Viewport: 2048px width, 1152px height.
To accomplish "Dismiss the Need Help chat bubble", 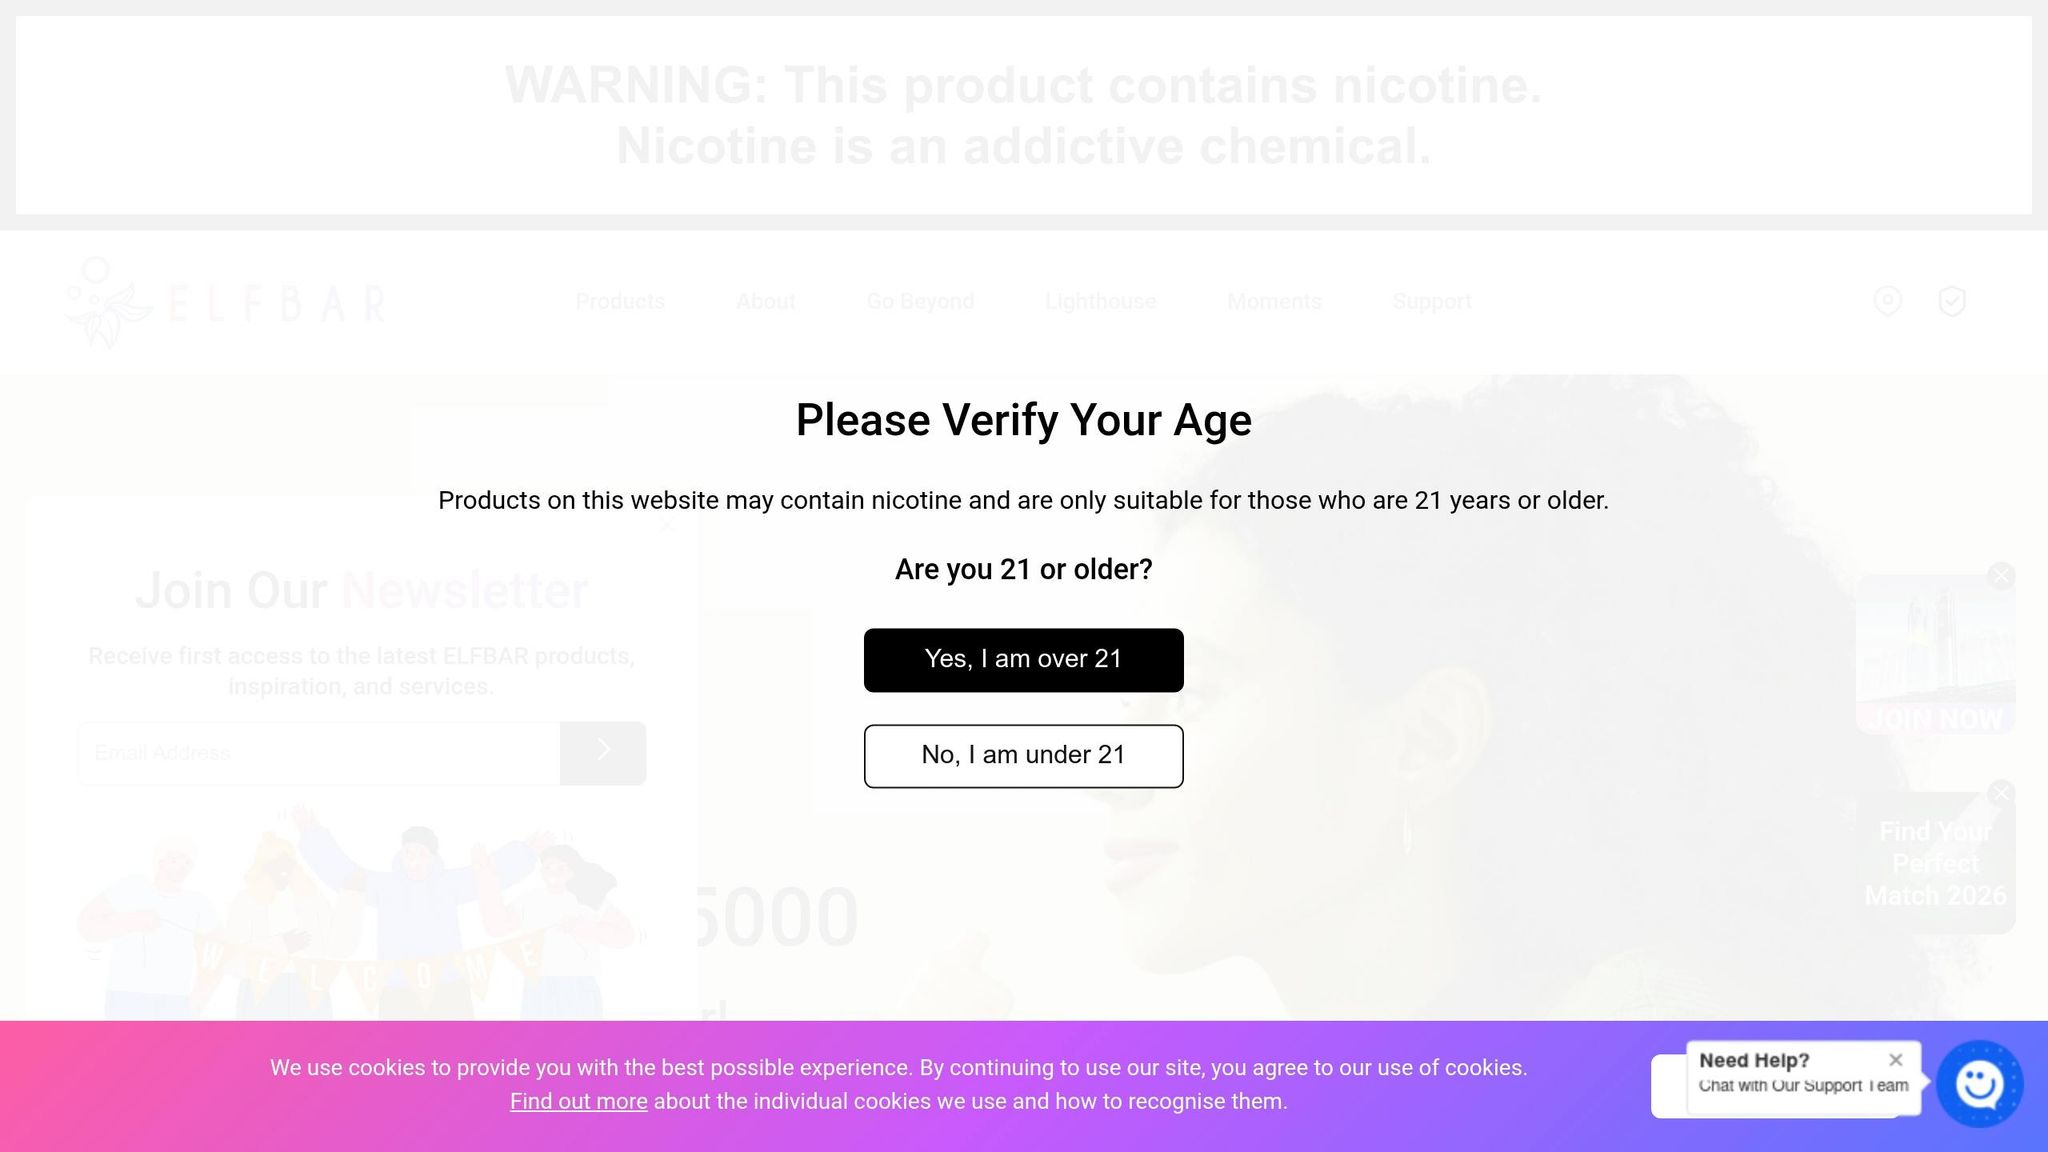I will pos(1895,1060).
